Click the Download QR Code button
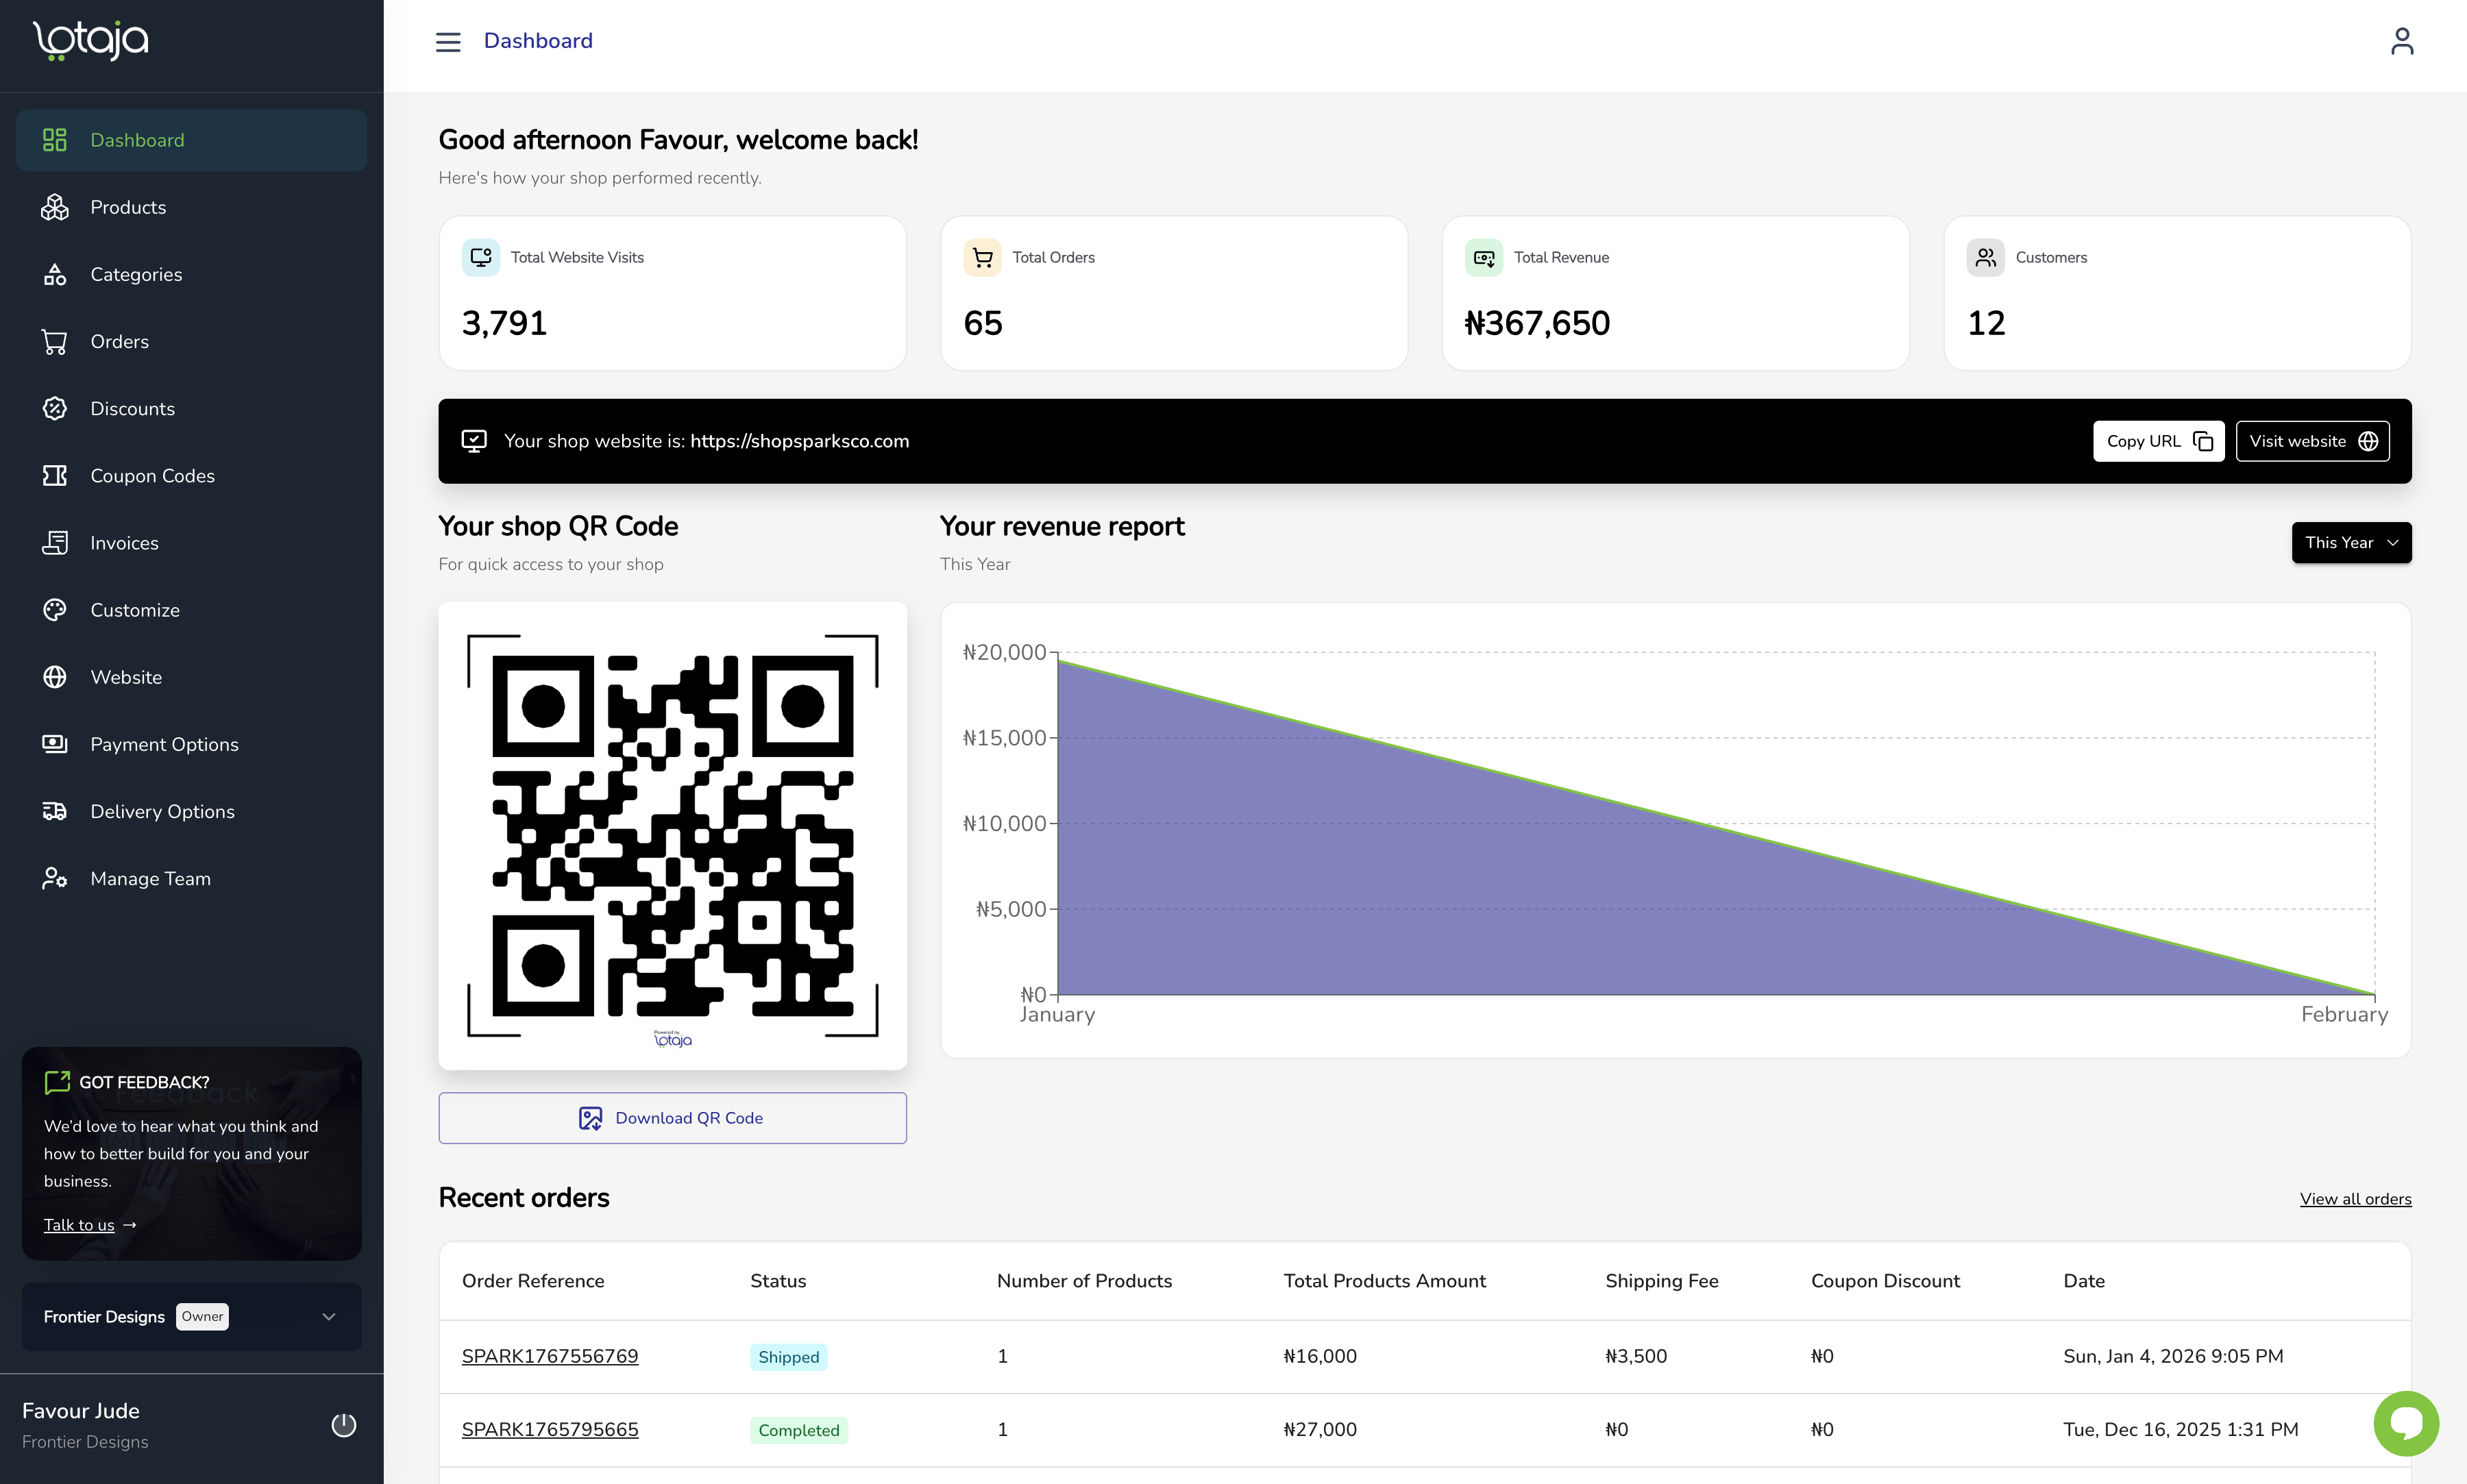The image size is (2467, 1484). [672, 1117]
